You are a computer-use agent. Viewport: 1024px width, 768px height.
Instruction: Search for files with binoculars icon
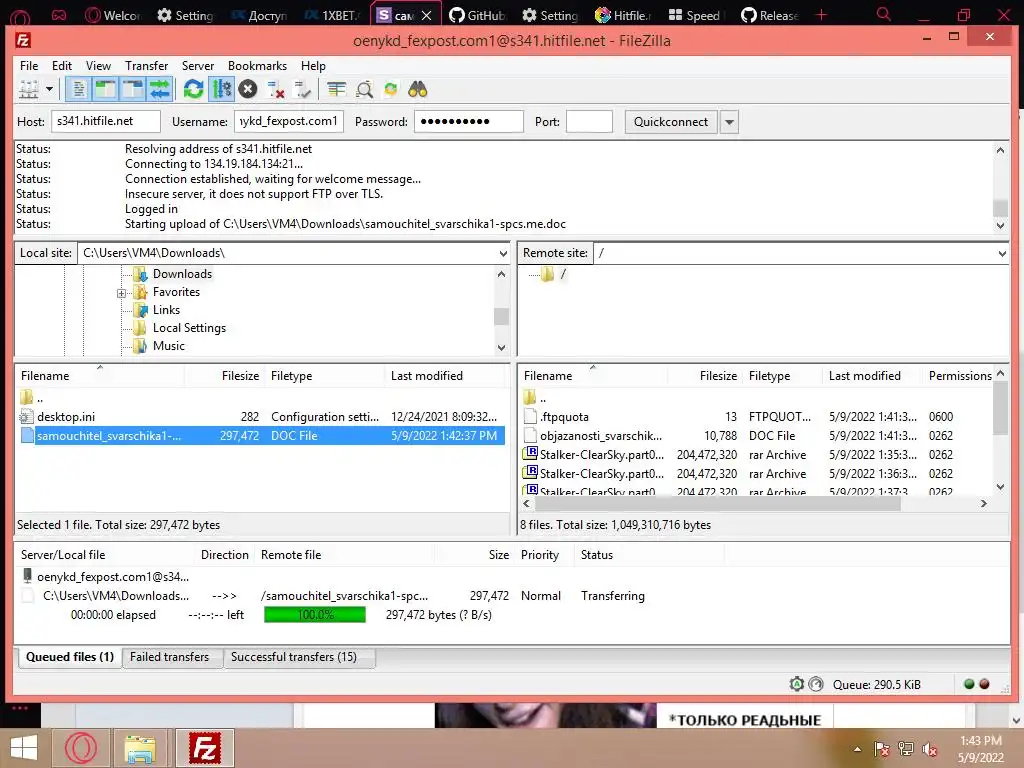(417, 89)
